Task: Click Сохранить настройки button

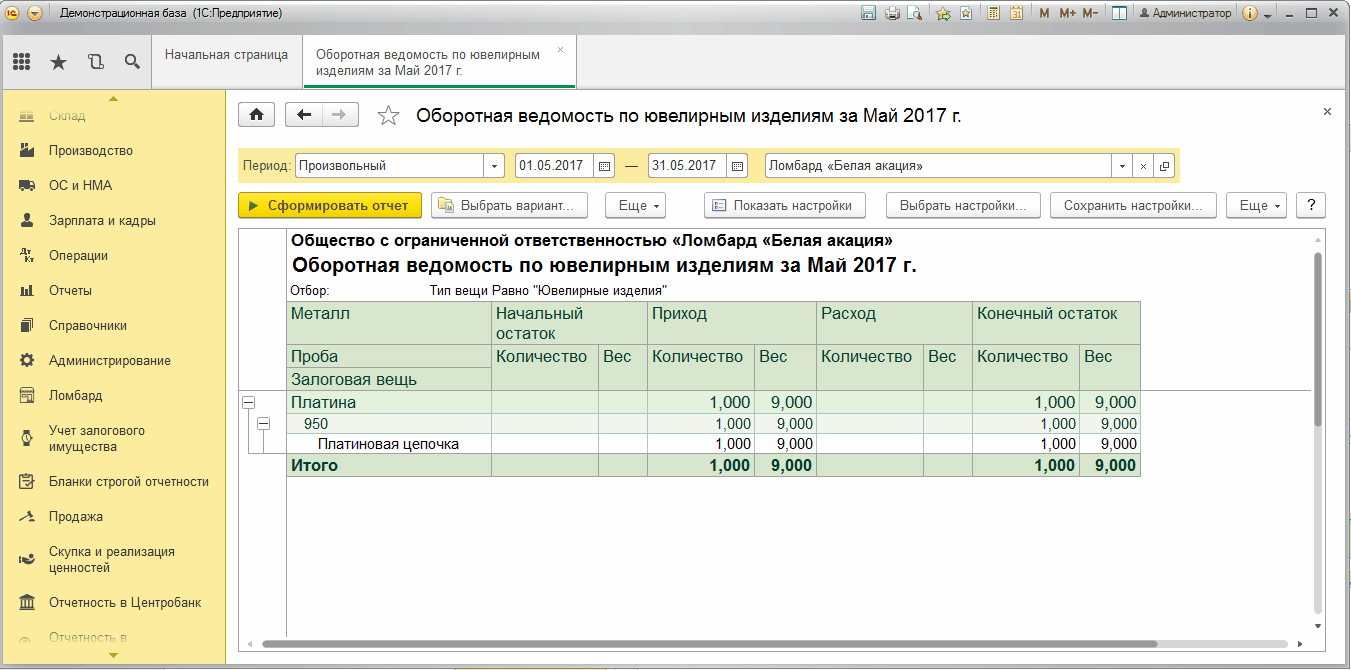Action: tap(1132, 205)
